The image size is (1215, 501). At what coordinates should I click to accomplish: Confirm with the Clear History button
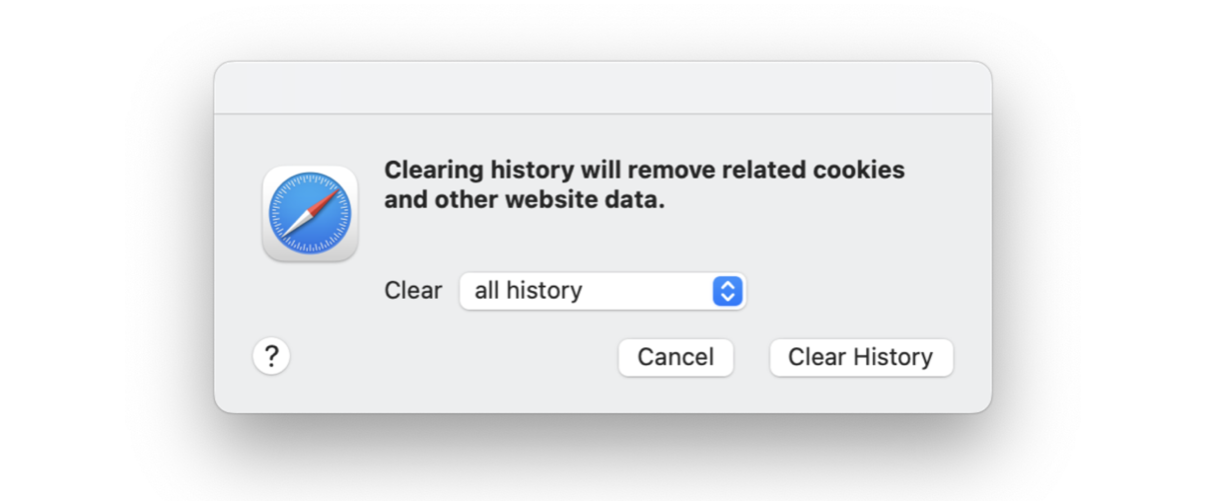[x=860, y=357]
